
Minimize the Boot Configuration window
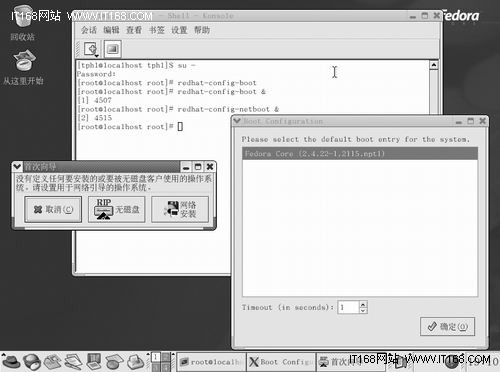(x=459, y=121)
